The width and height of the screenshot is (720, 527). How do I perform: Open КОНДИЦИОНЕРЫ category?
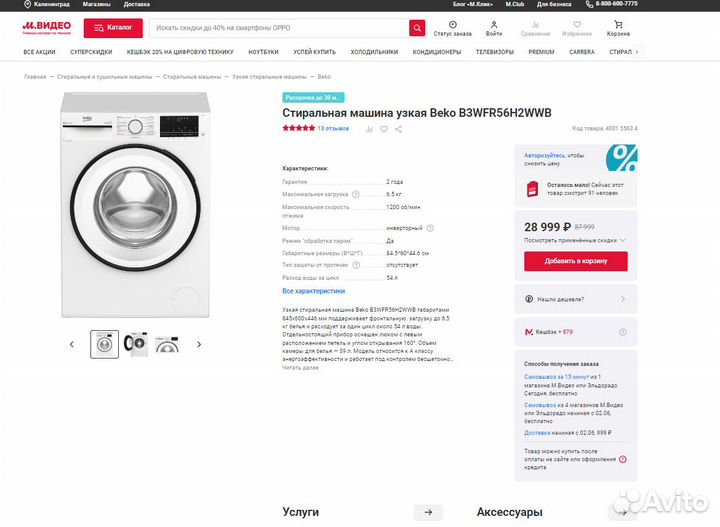(x=437, y=52)
